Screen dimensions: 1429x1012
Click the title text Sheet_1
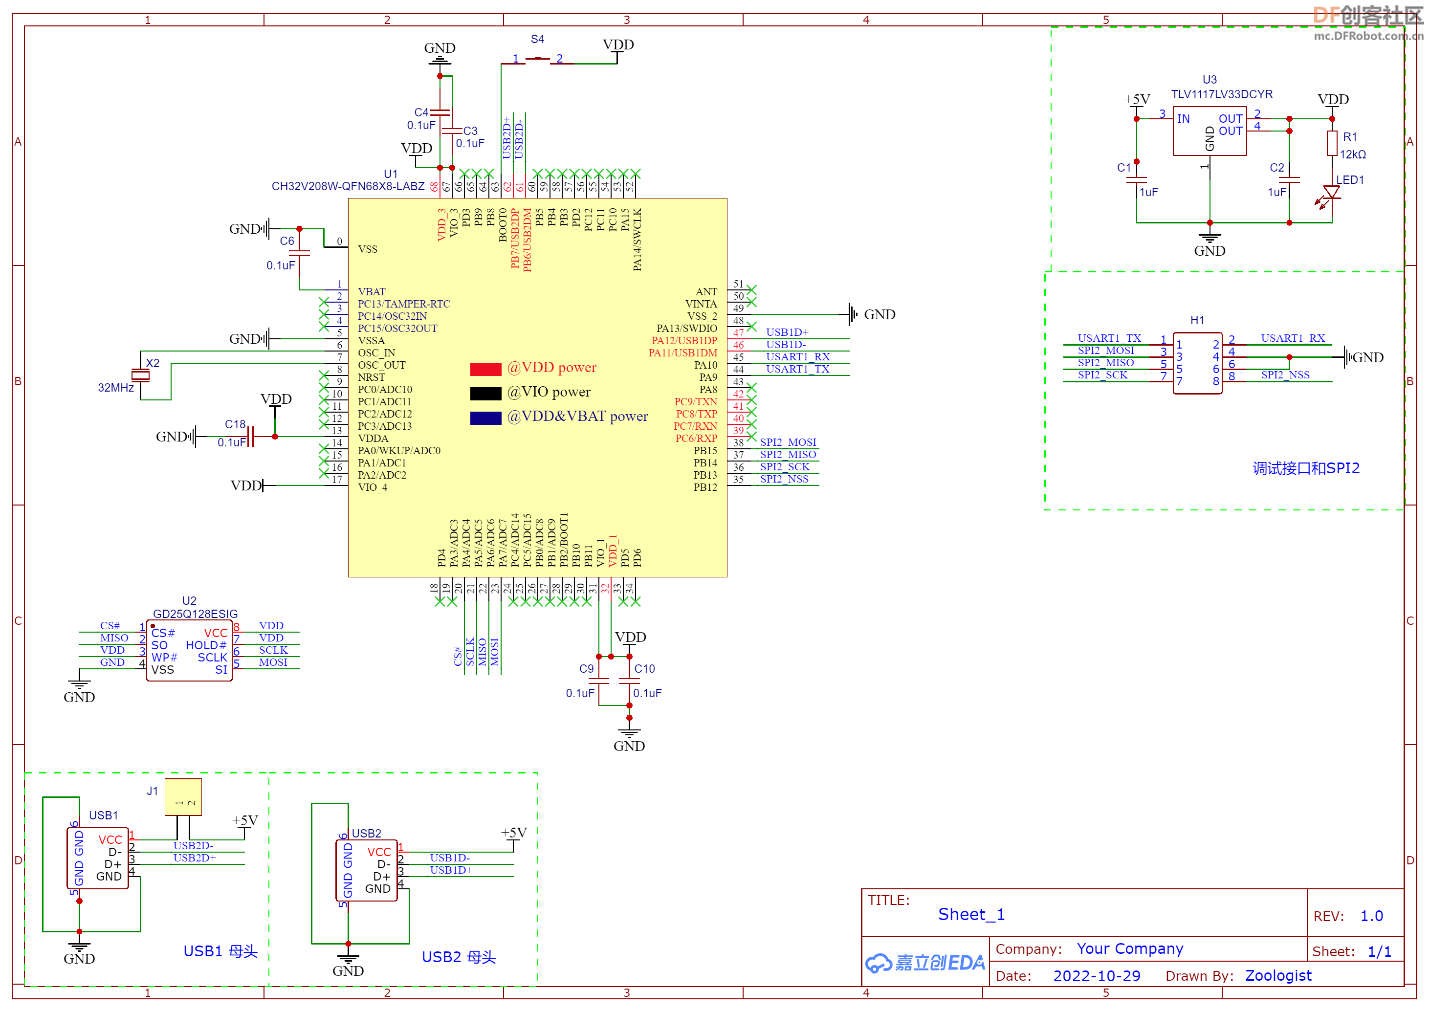click(971, 914)
